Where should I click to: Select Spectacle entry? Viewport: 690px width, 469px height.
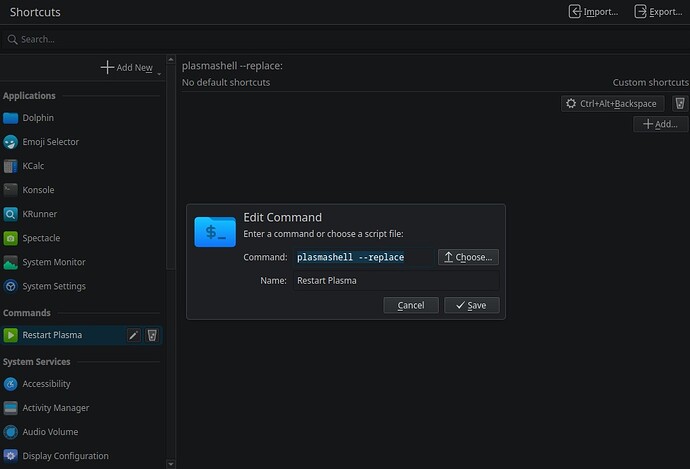pos(82,238)
